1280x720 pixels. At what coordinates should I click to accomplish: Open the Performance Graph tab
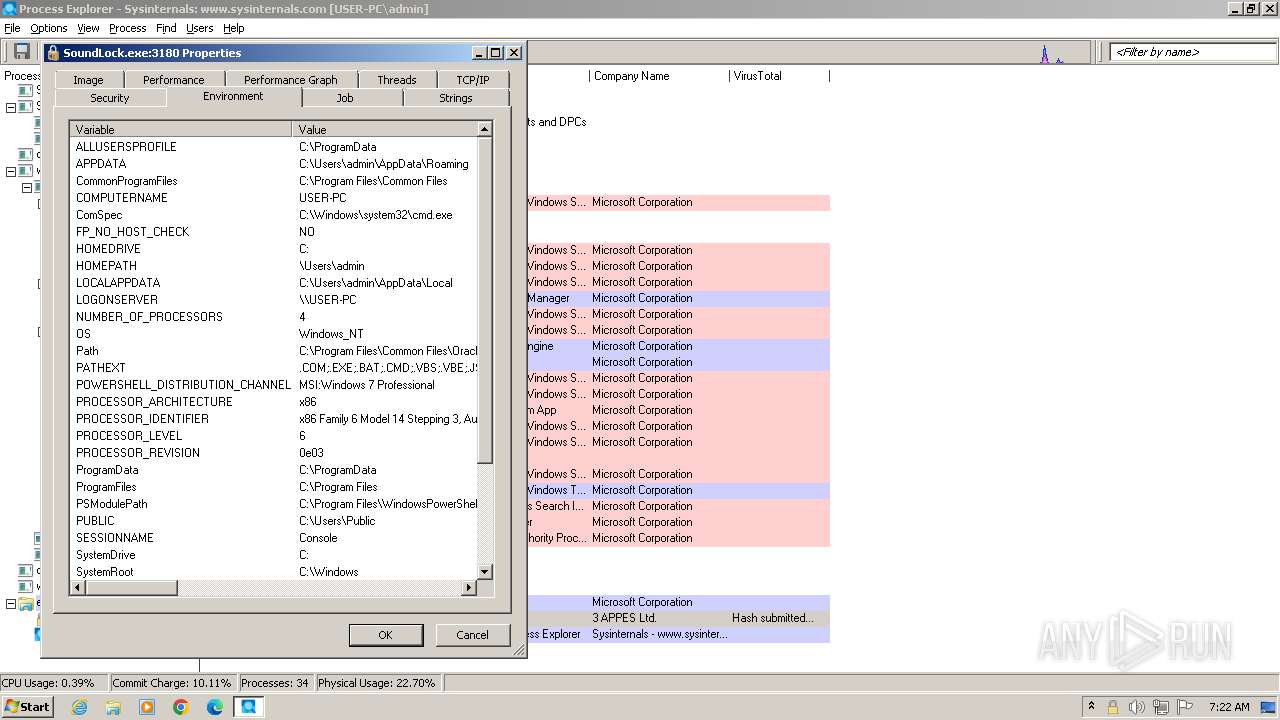click(x=291, y=80)
